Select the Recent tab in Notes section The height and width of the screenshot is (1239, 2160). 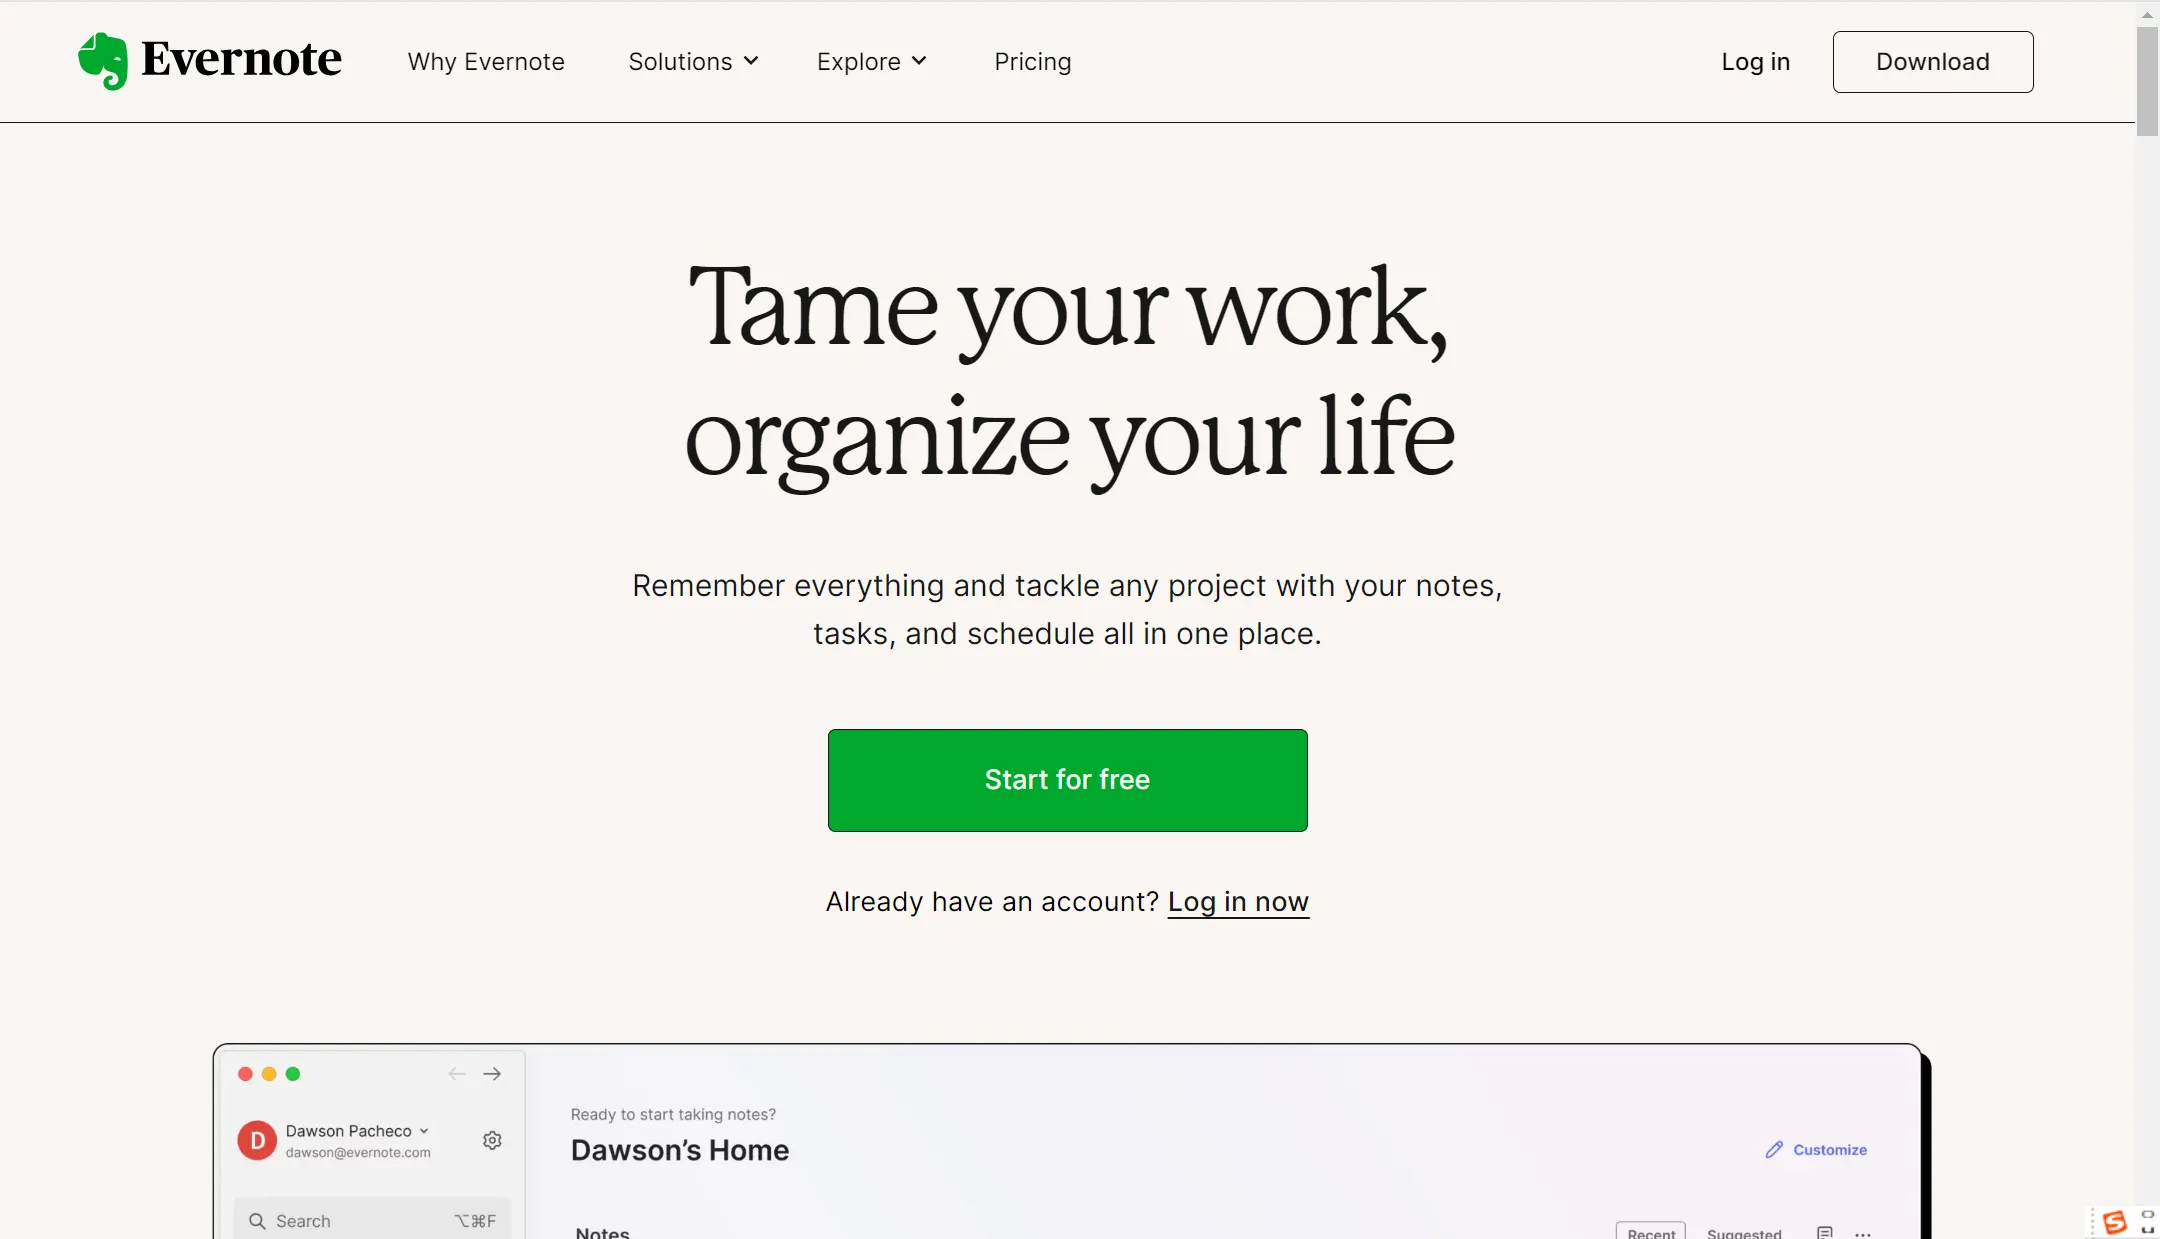pyautogui.click(x=1651, y=1232)
